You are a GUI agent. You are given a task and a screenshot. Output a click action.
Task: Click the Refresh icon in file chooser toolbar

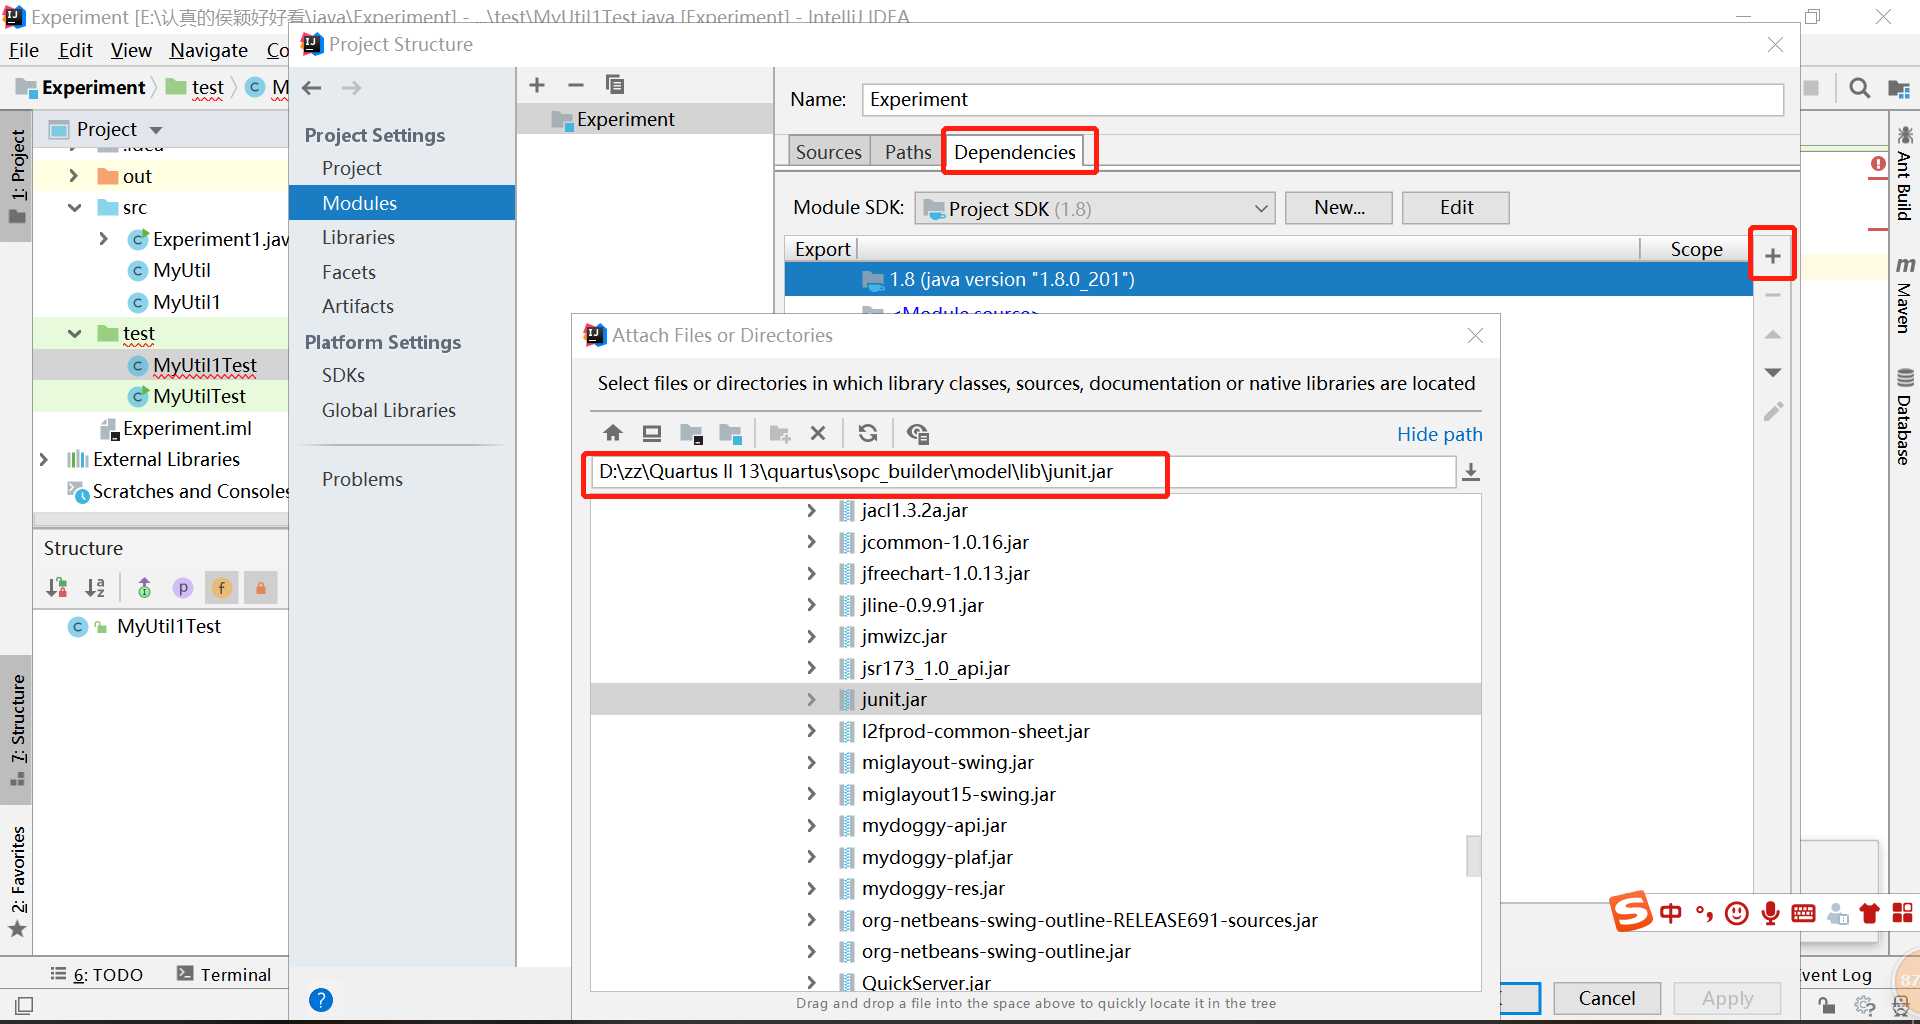pos(868,433)
